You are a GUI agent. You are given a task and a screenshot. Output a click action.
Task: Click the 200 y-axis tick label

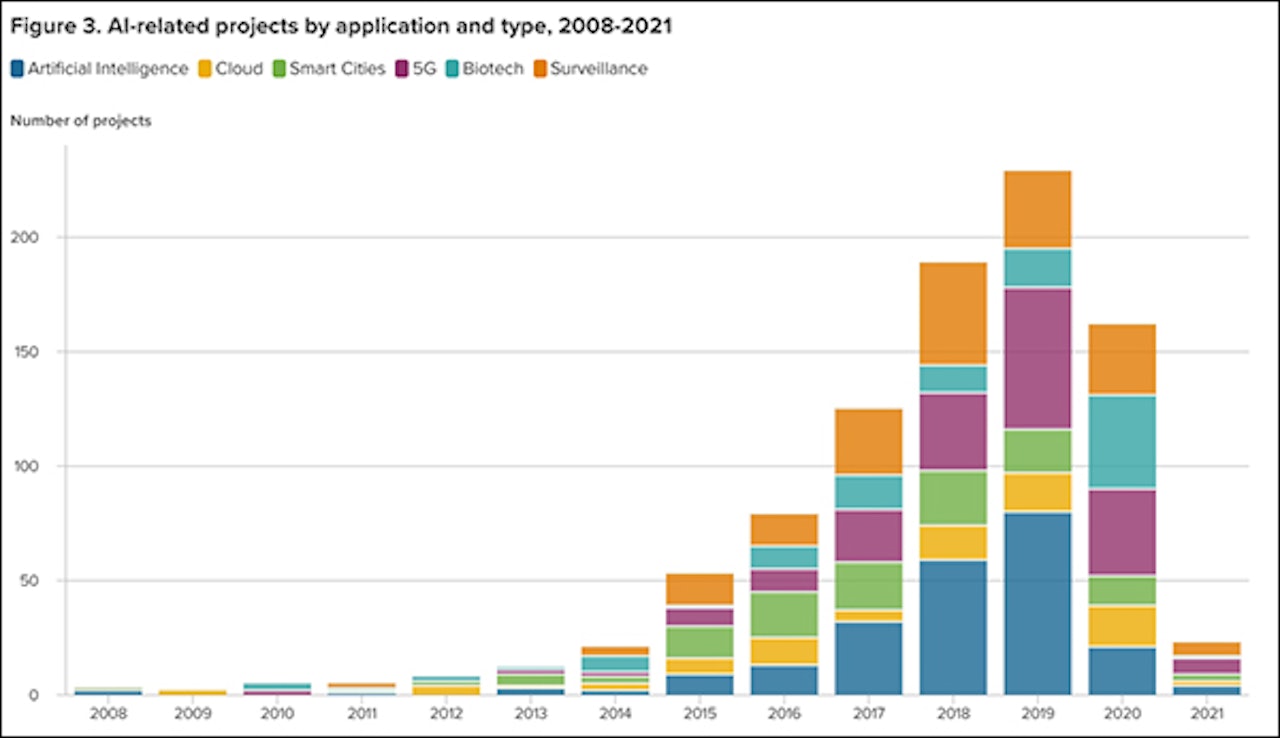34,238
